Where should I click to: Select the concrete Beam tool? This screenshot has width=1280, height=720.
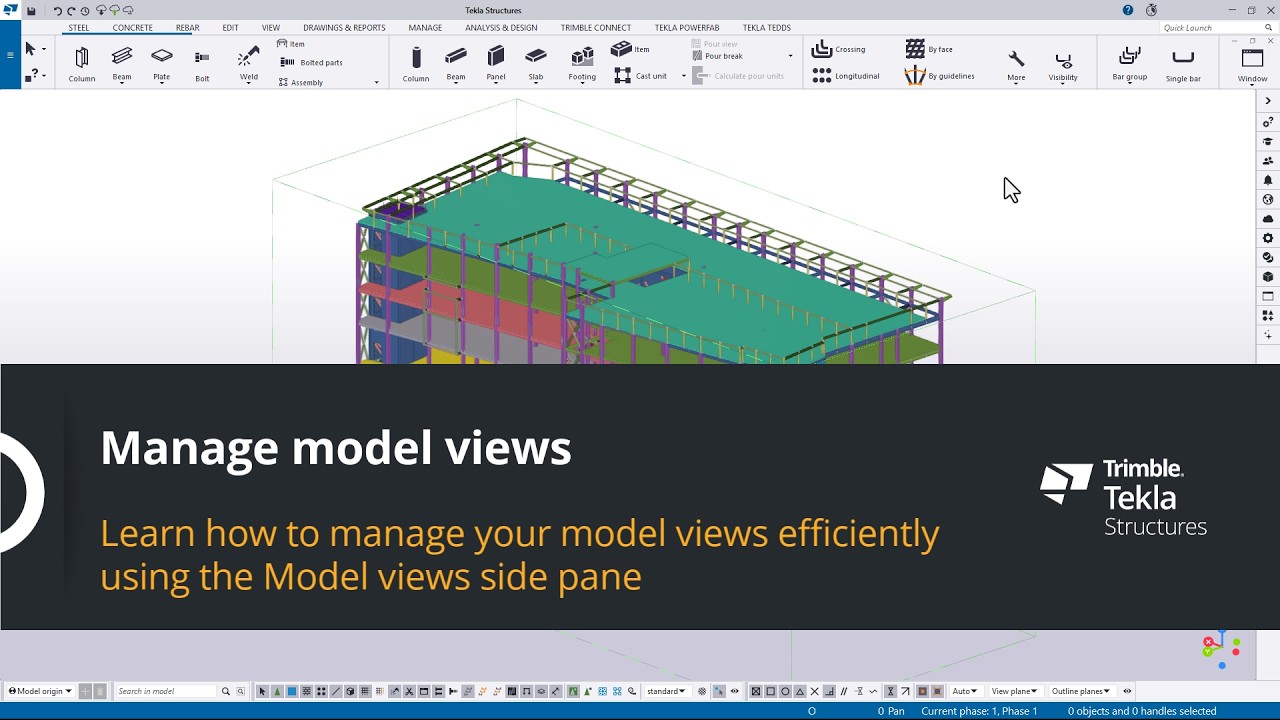[x=456, y=64]
